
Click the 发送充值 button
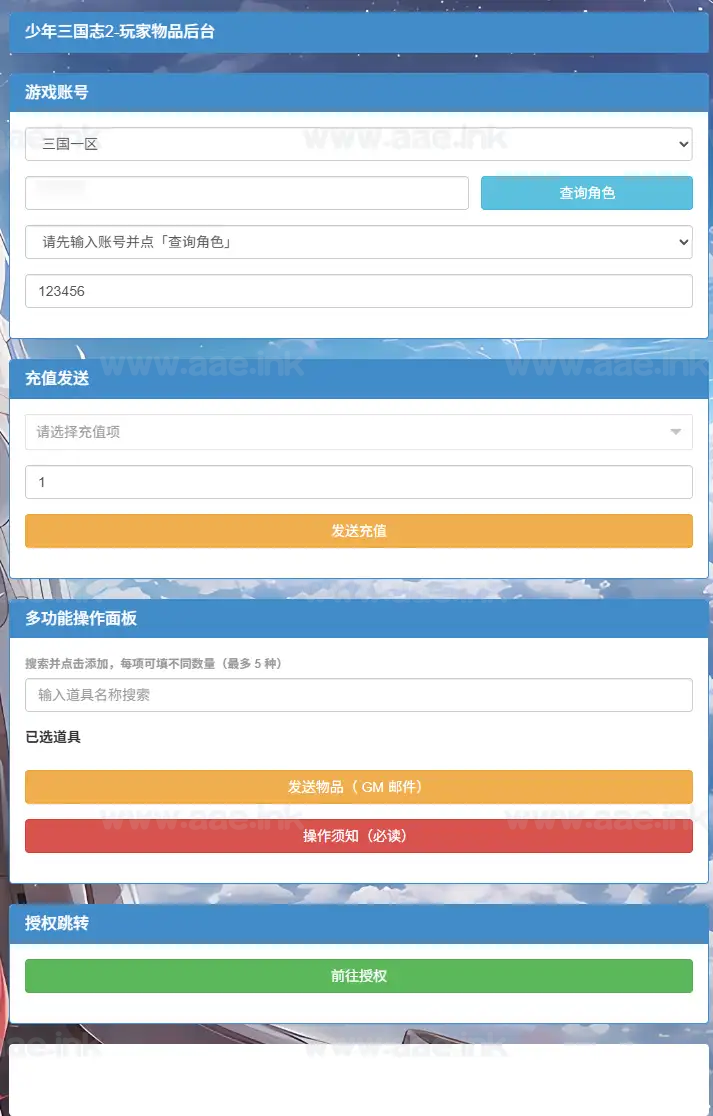click(x=359, y=531)
